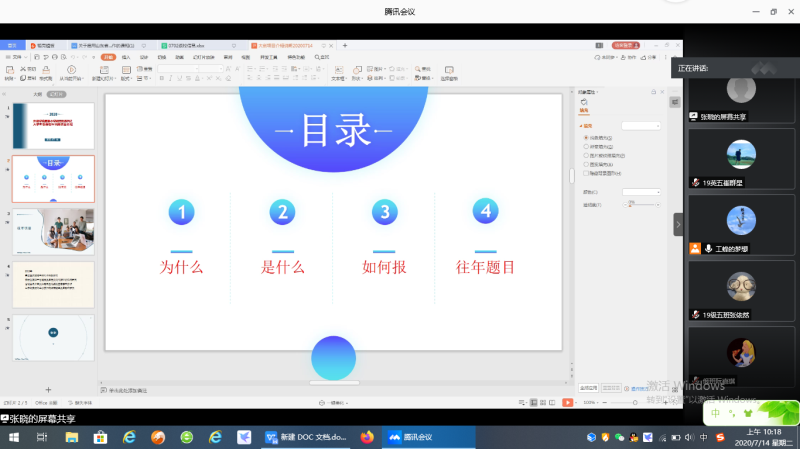Image resolution: width=800 pixels, height=449 pixels.
Task: Click the new tab plus icon in WPS
Action: 345,45
